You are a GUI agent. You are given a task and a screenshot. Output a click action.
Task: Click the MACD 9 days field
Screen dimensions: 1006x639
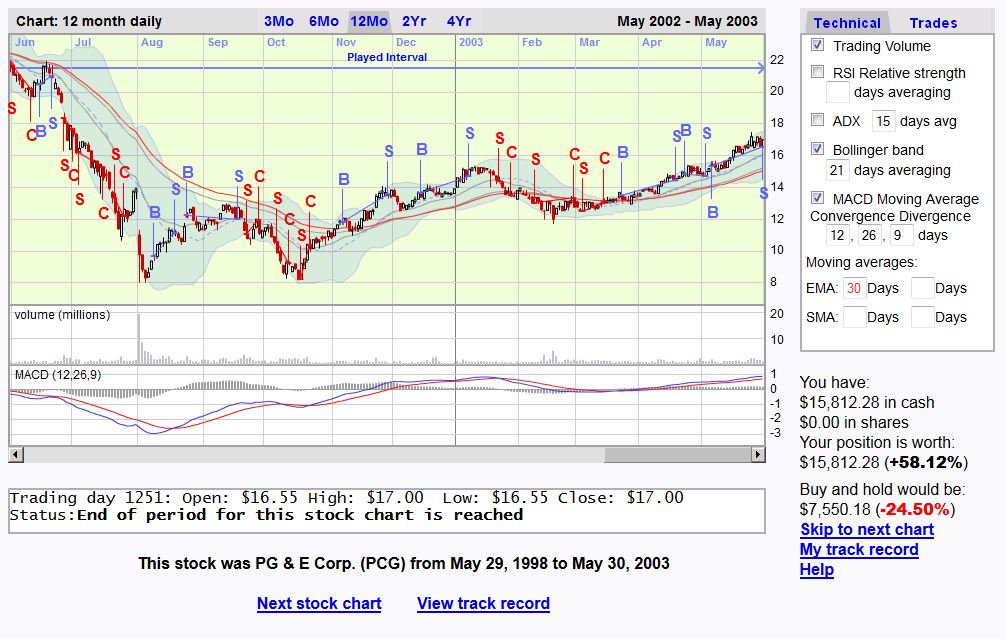(901, 235)
